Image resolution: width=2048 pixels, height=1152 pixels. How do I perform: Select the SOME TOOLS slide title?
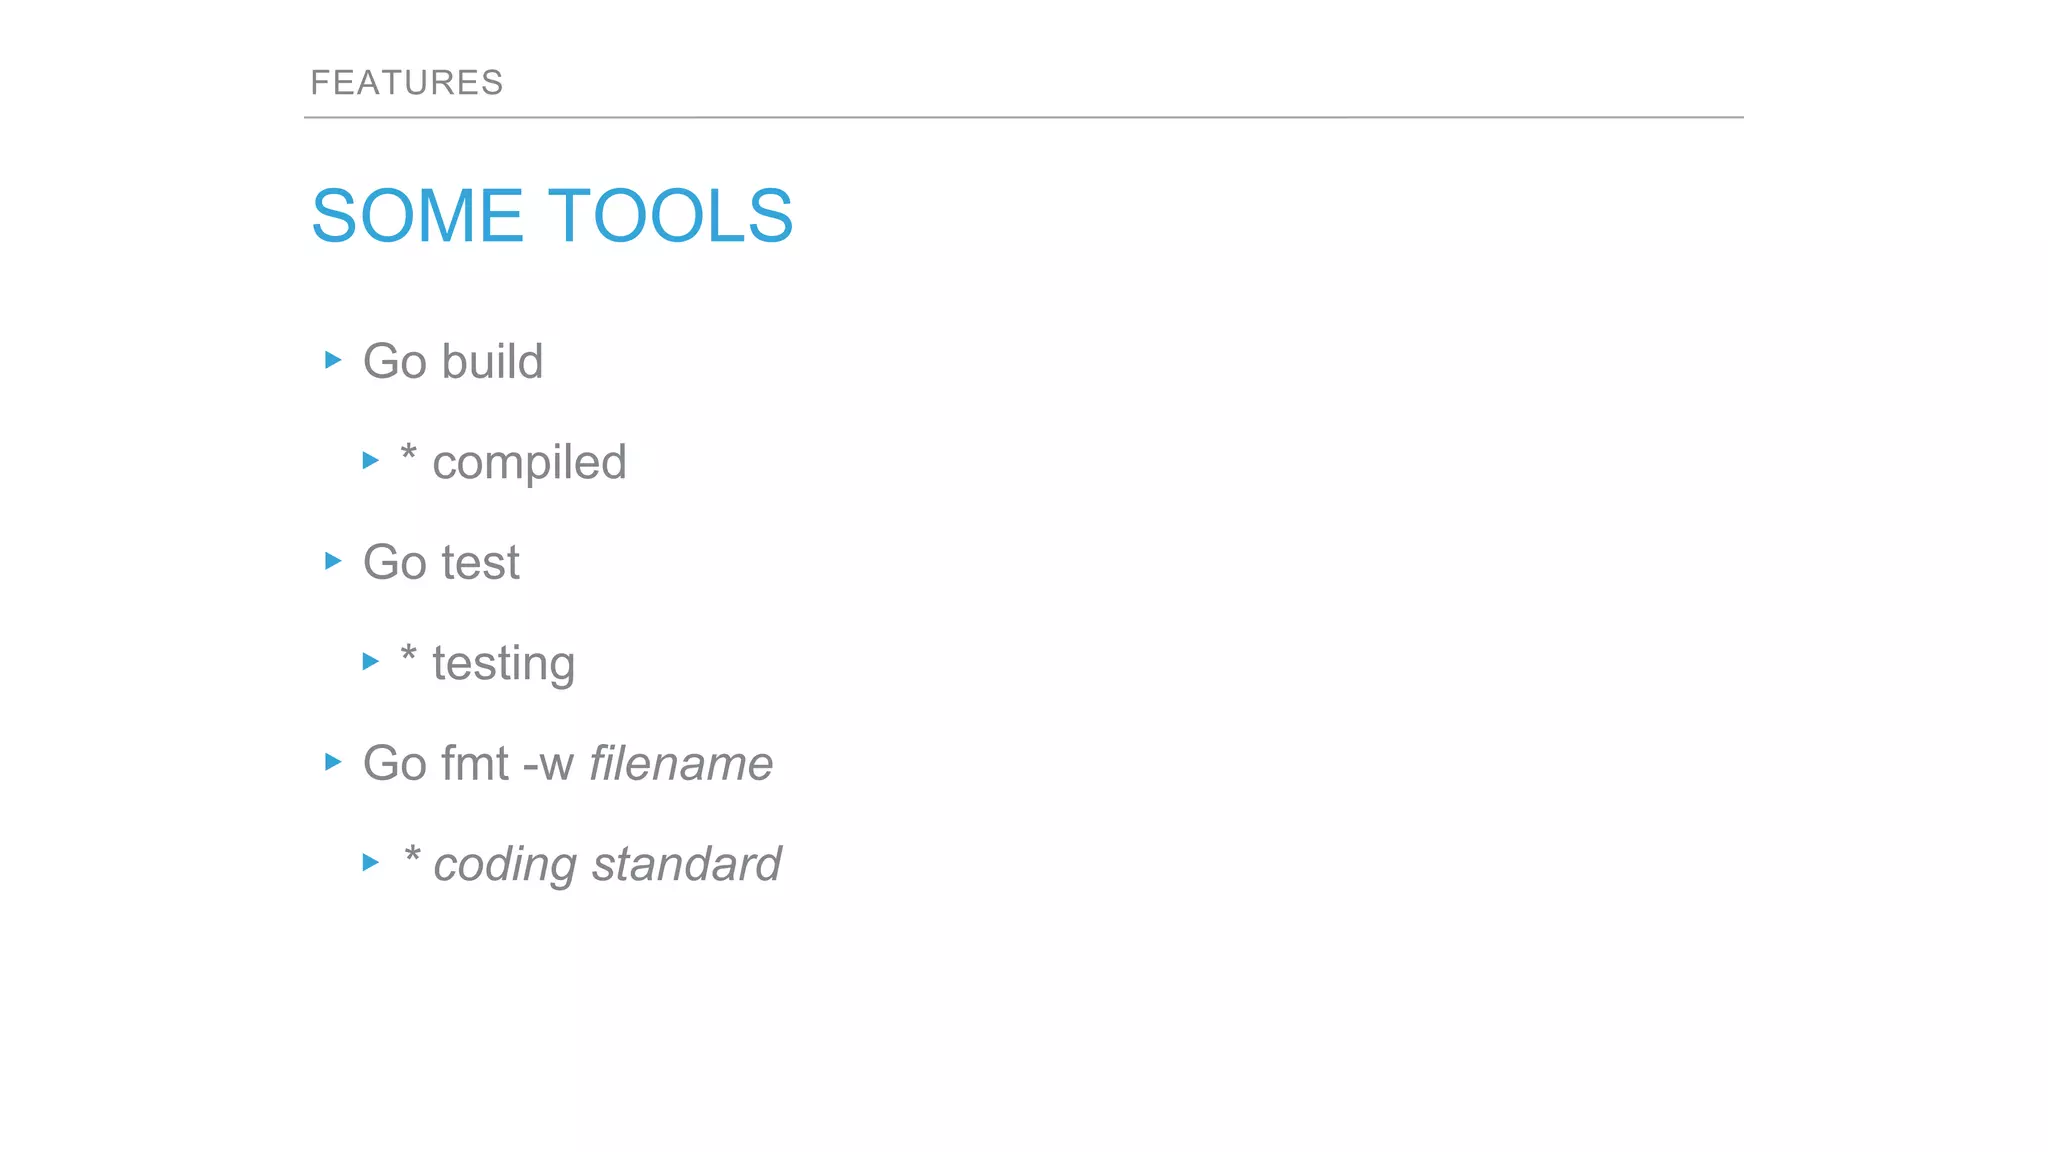[552, 215]
